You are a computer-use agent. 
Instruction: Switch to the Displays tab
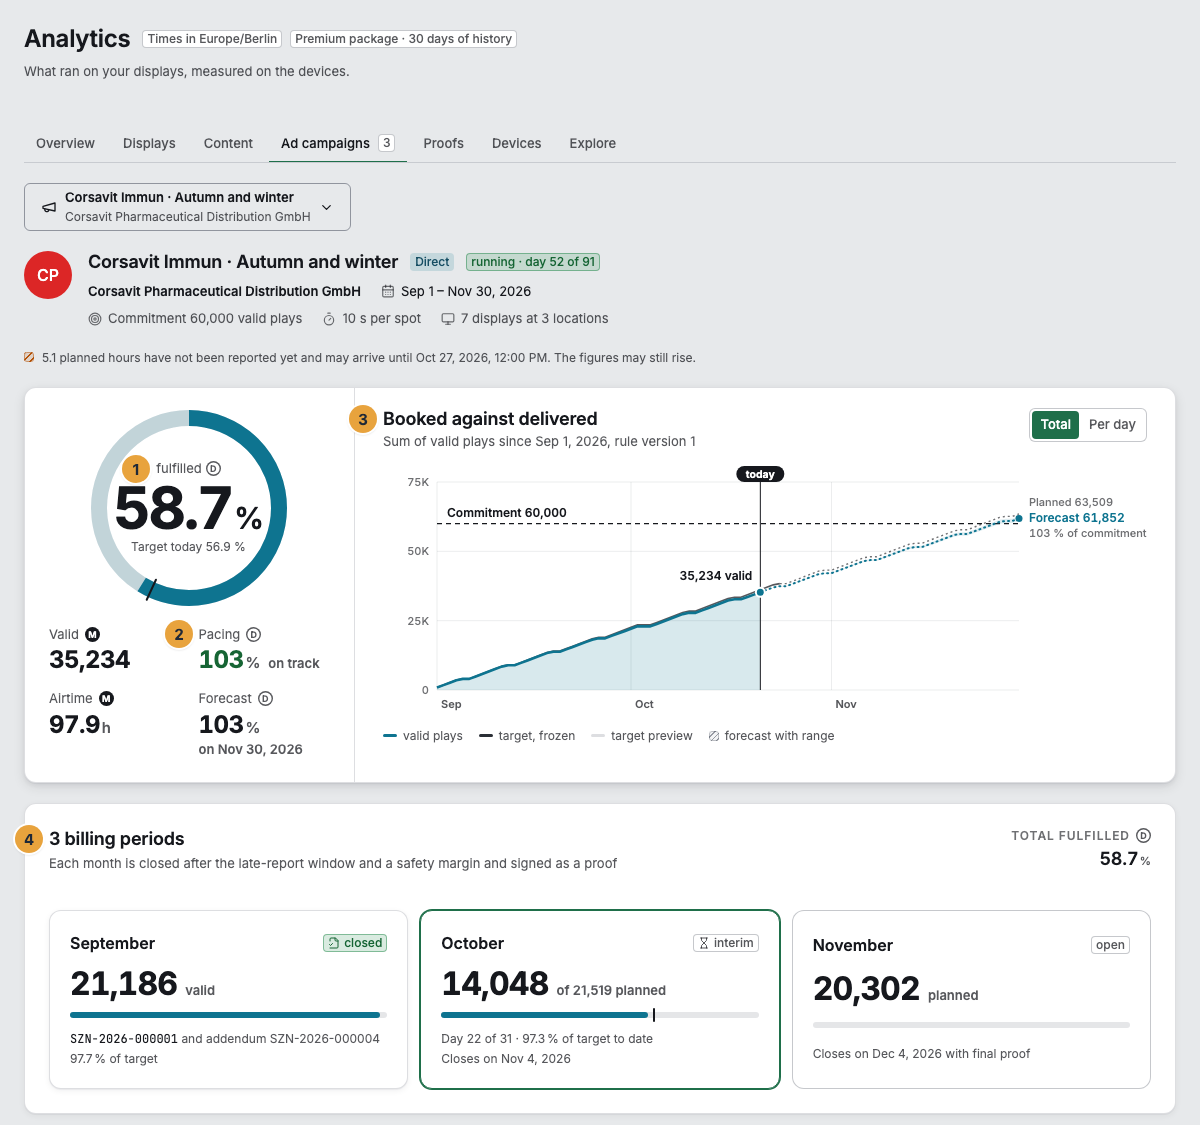[149, 143]
